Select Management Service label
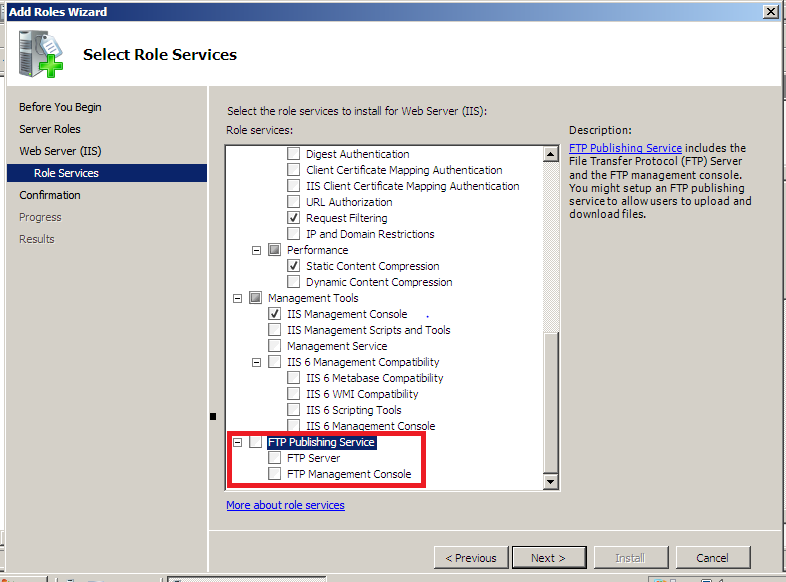The width and height of the screenshot is (786, 582). coord(337,346)
